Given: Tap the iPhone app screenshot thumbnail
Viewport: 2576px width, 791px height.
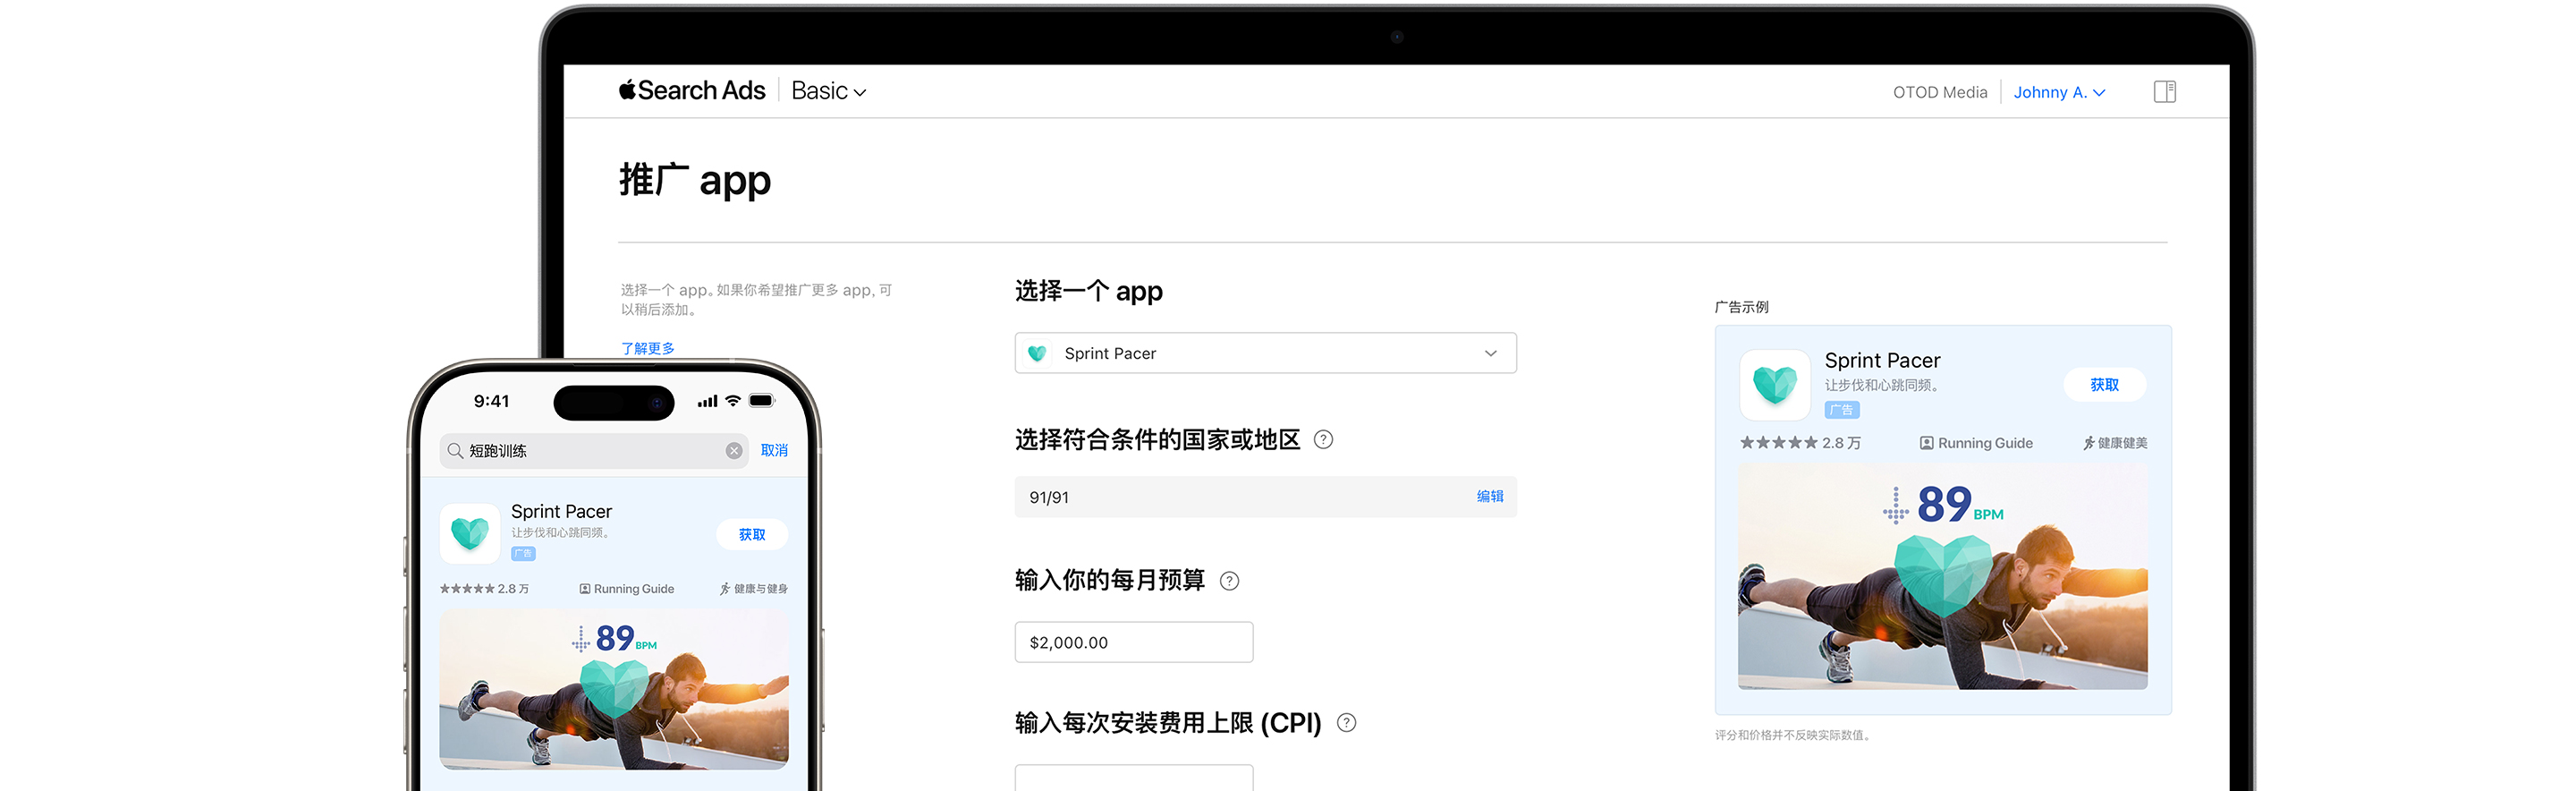Looking at the screenshot, I should (x=614, y=689).
